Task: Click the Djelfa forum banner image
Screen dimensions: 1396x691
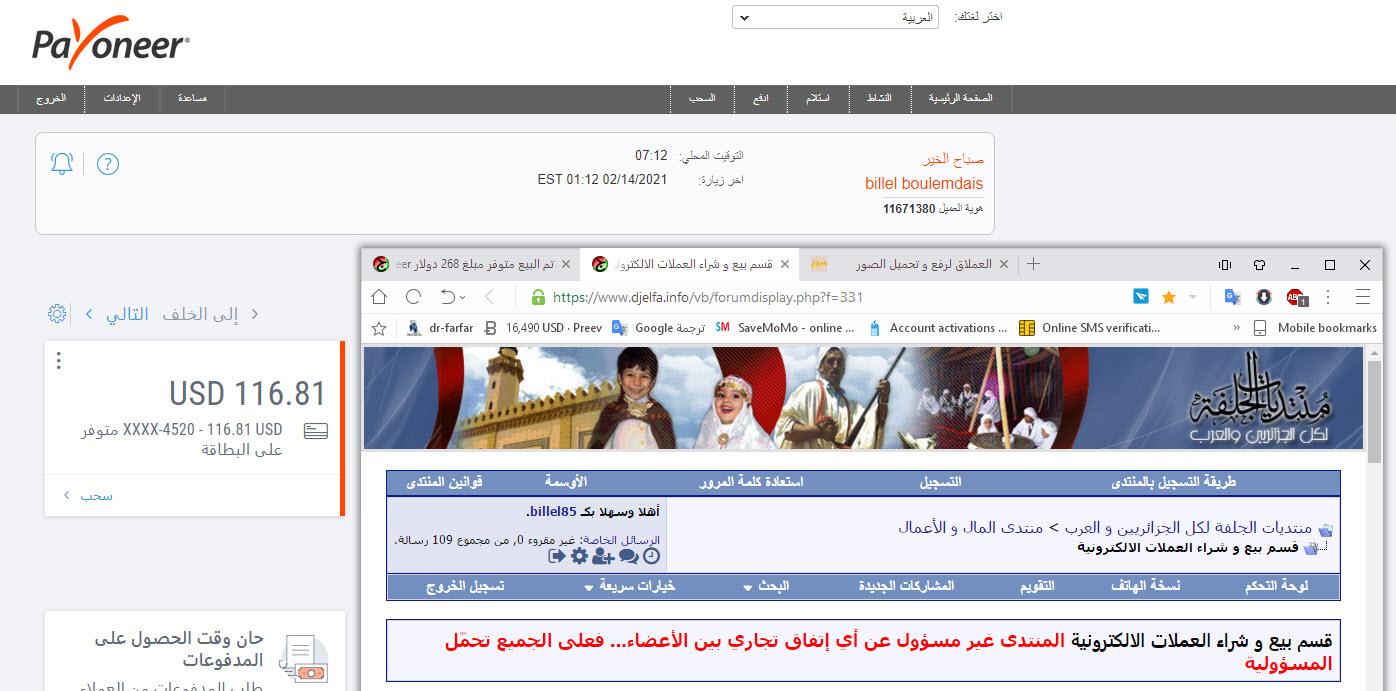Action: coord(864,397)
